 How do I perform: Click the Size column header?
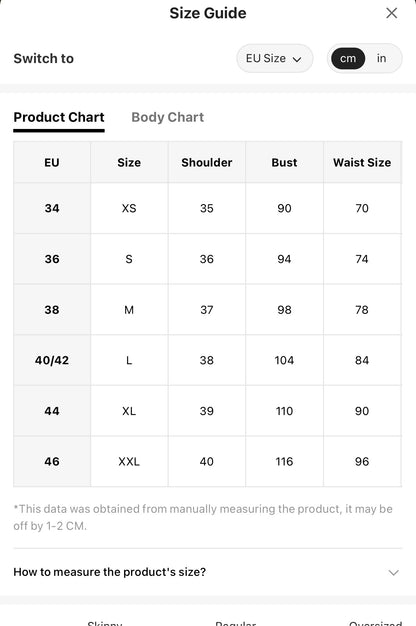coord(129,162)
